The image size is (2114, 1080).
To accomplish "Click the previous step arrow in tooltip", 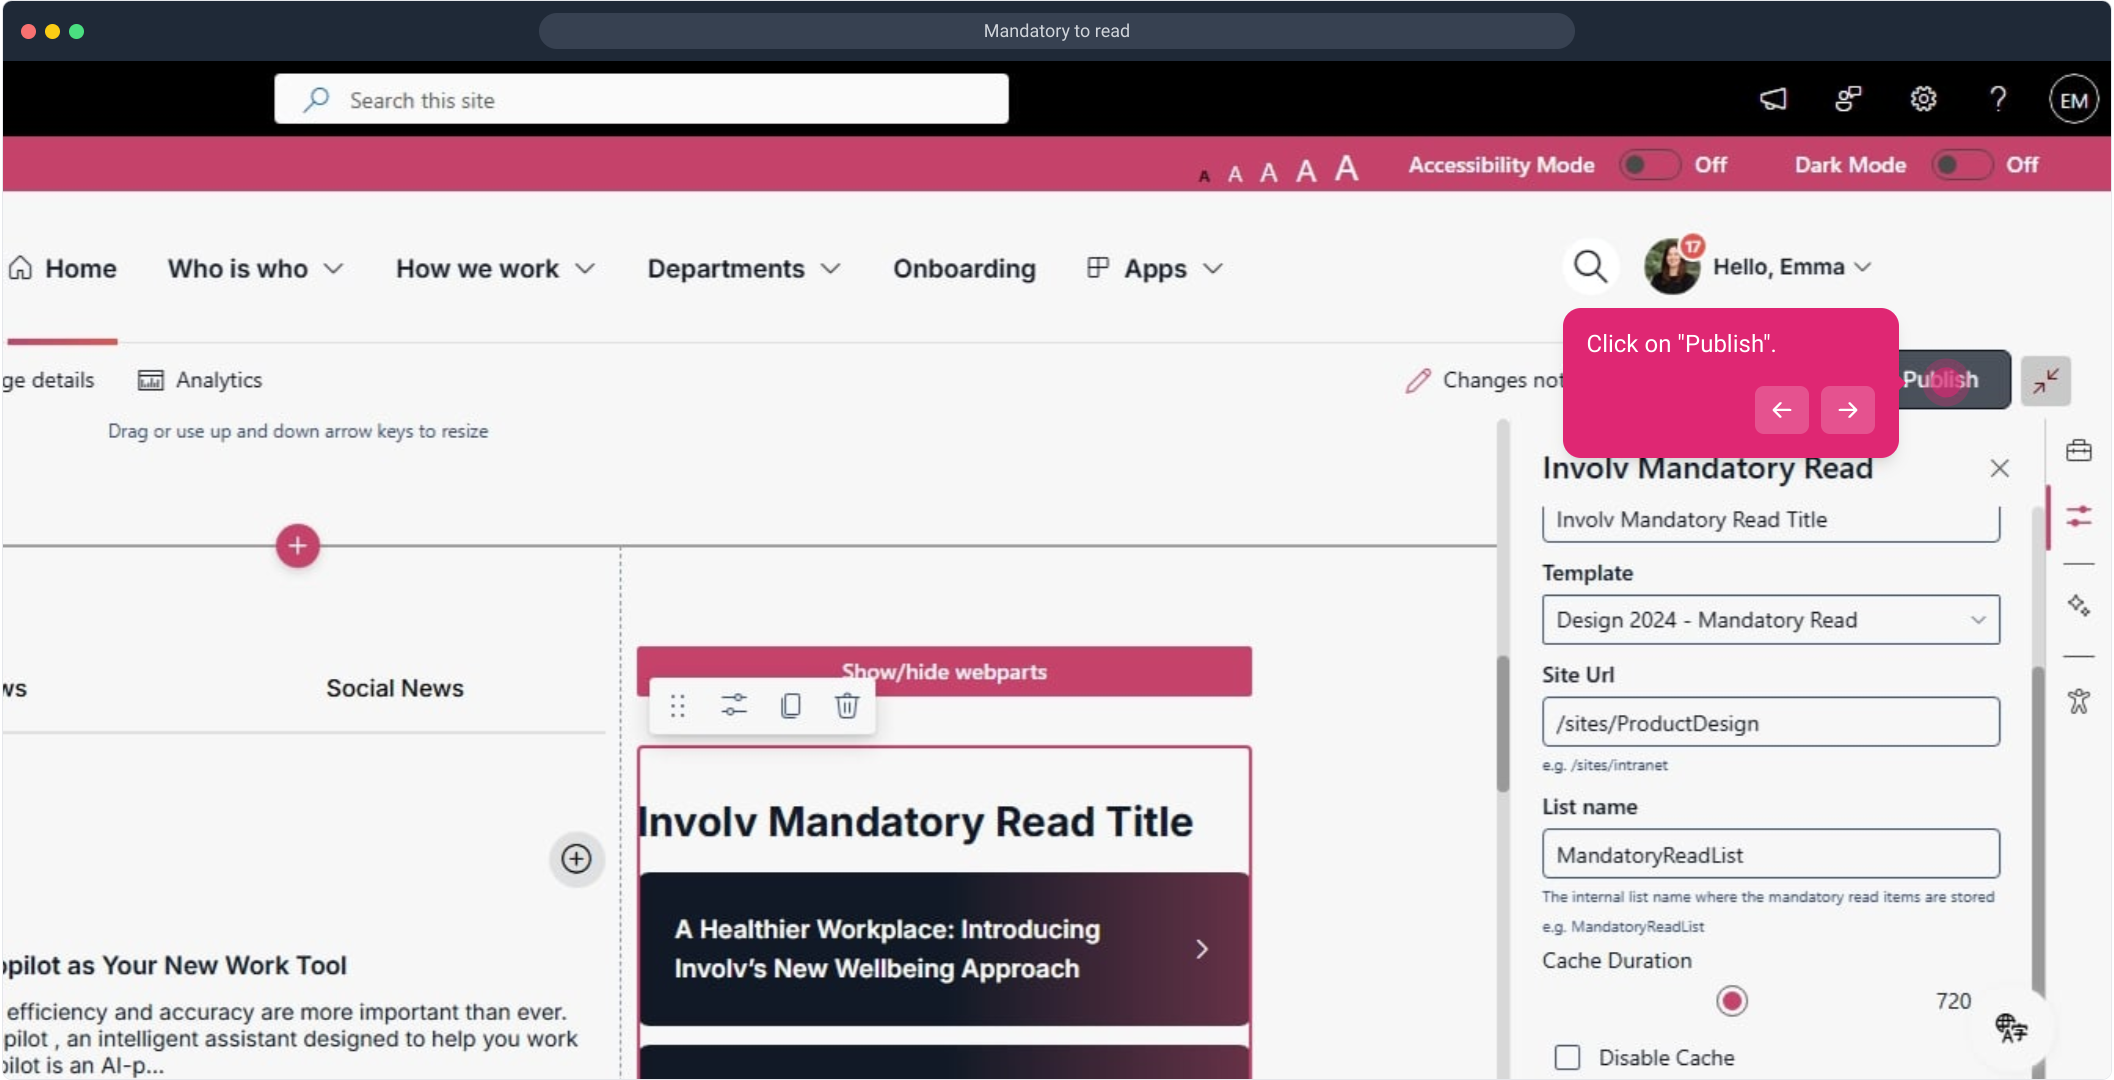I will pos(1781,410).
